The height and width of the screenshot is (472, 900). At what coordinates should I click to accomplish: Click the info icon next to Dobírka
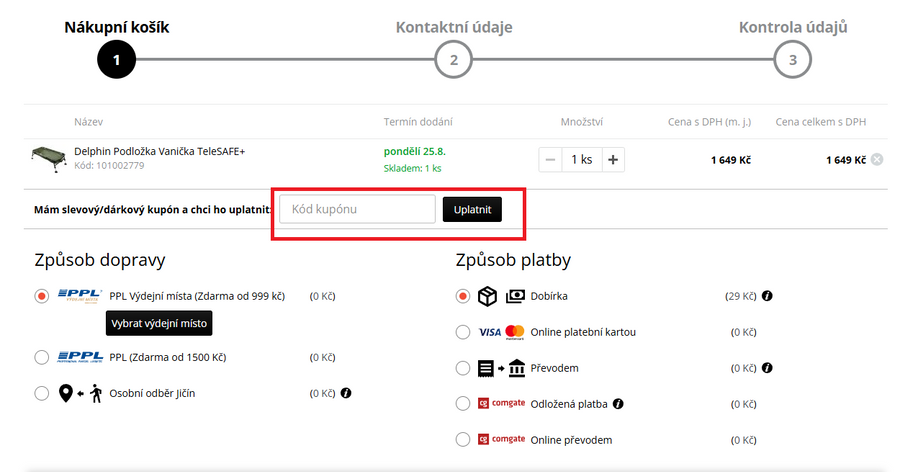767,296
